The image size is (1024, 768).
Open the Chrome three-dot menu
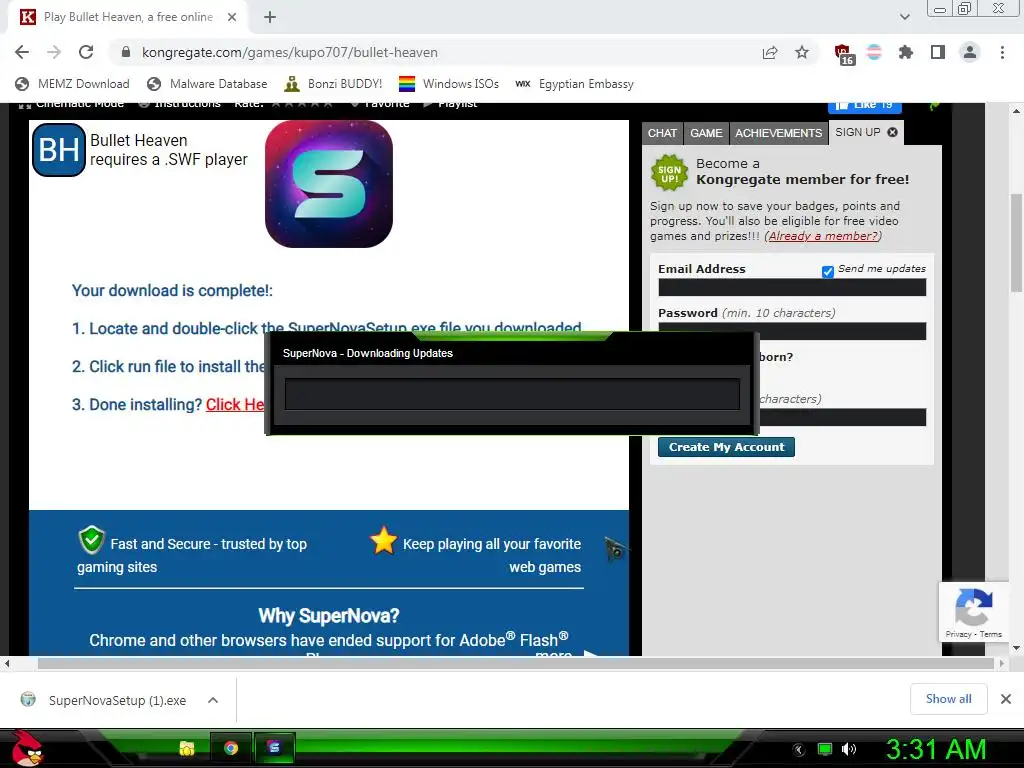(1002, 52)
